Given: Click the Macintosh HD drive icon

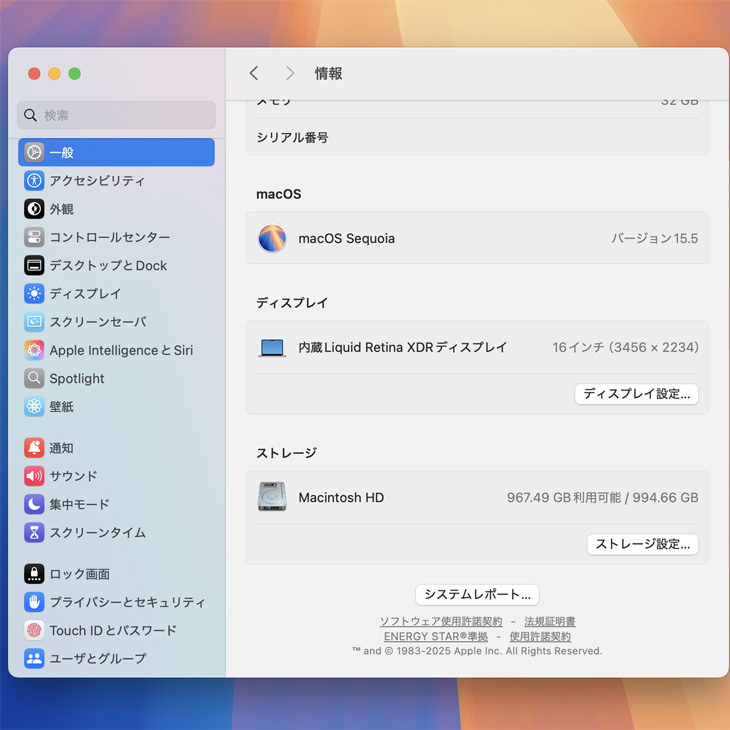Looking at the screenshot, I should [x=272, y=497].
